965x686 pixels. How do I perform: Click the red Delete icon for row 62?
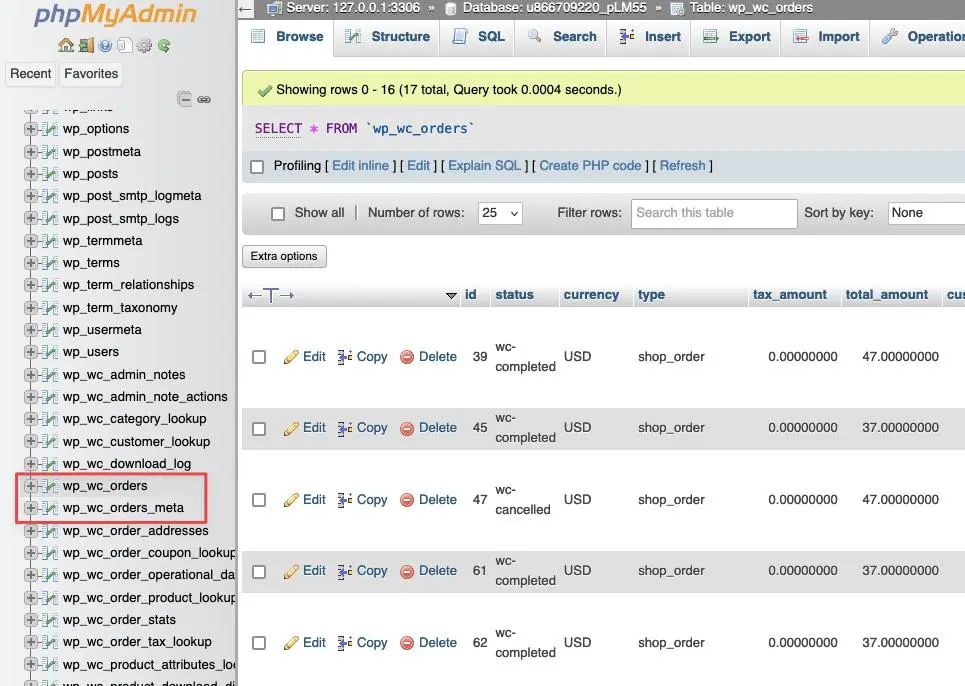407,643
